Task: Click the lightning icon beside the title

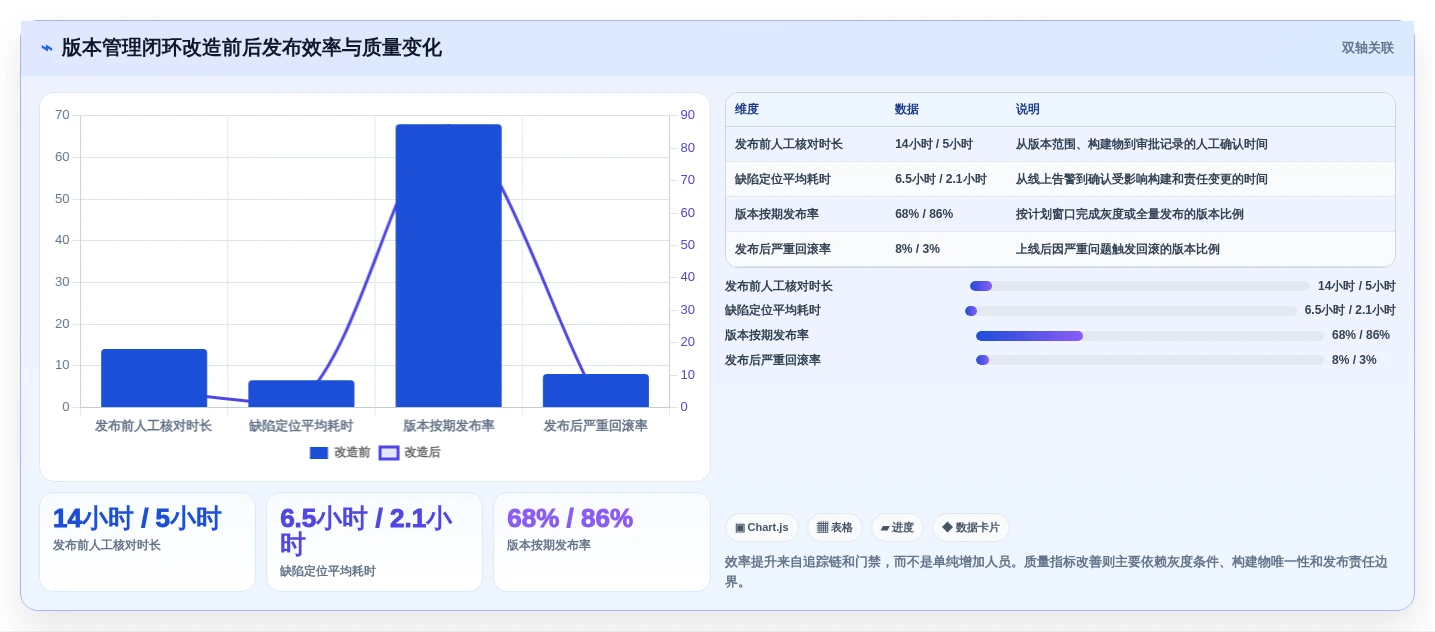Action: coord(46,48)
